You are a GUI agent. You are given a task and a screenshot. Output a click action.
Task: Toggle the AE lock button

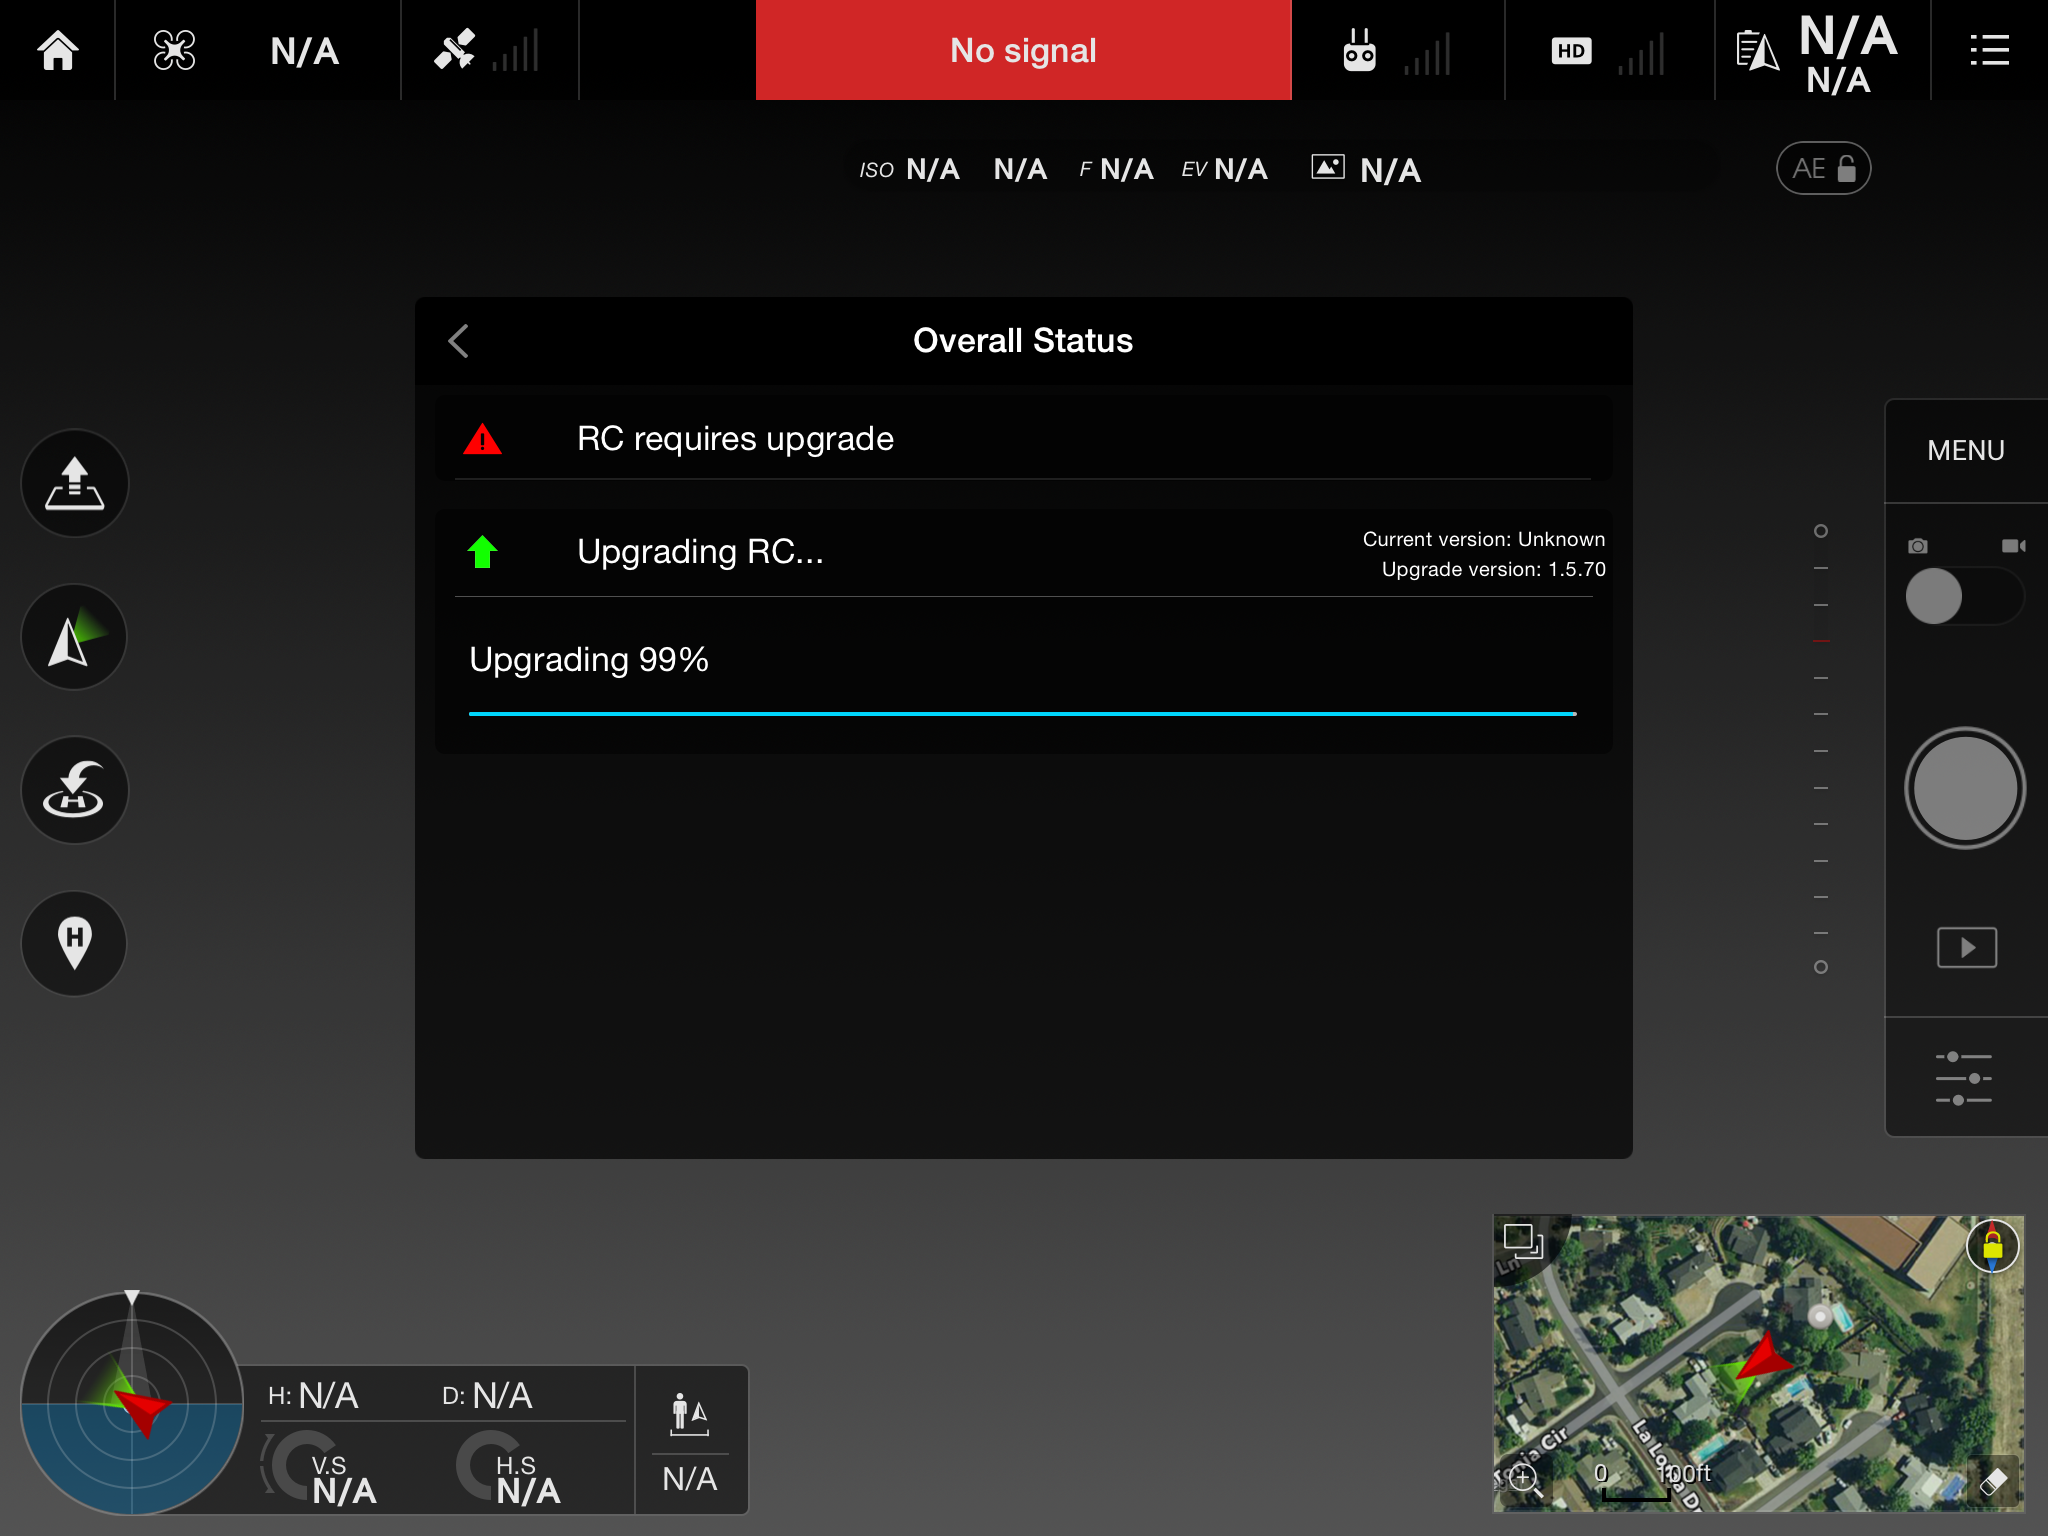point(1822,168)
